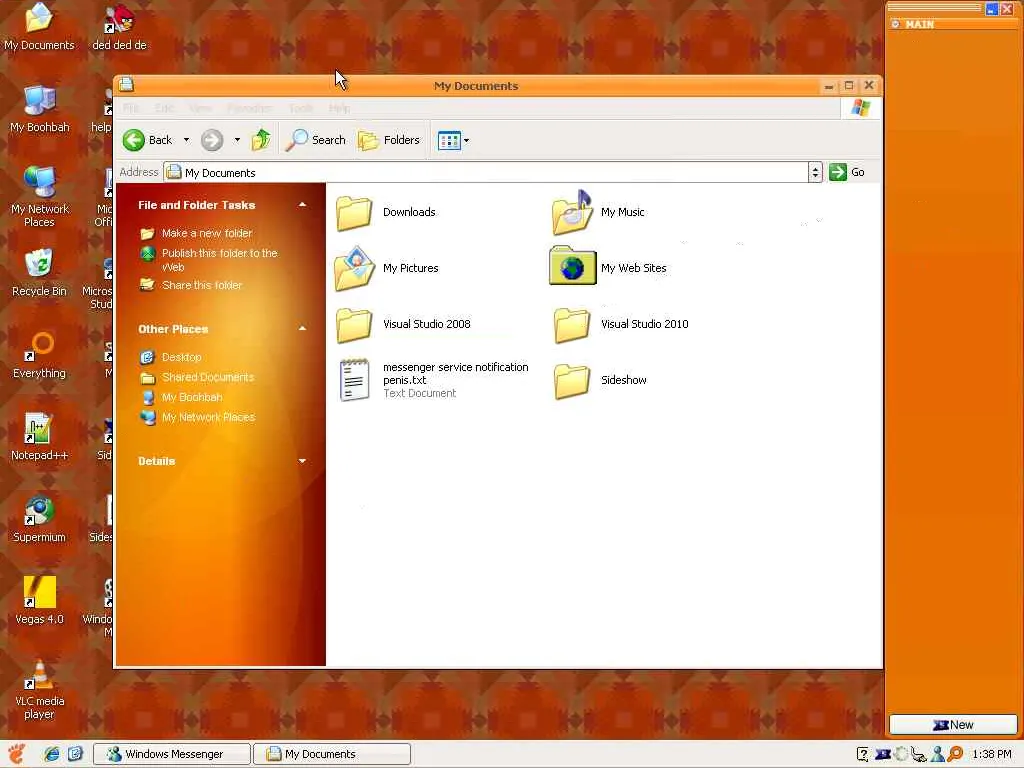Open the Back history dropdown arrow
The width and height of the screenshot is (1024, 768).
tap(186, 140)
